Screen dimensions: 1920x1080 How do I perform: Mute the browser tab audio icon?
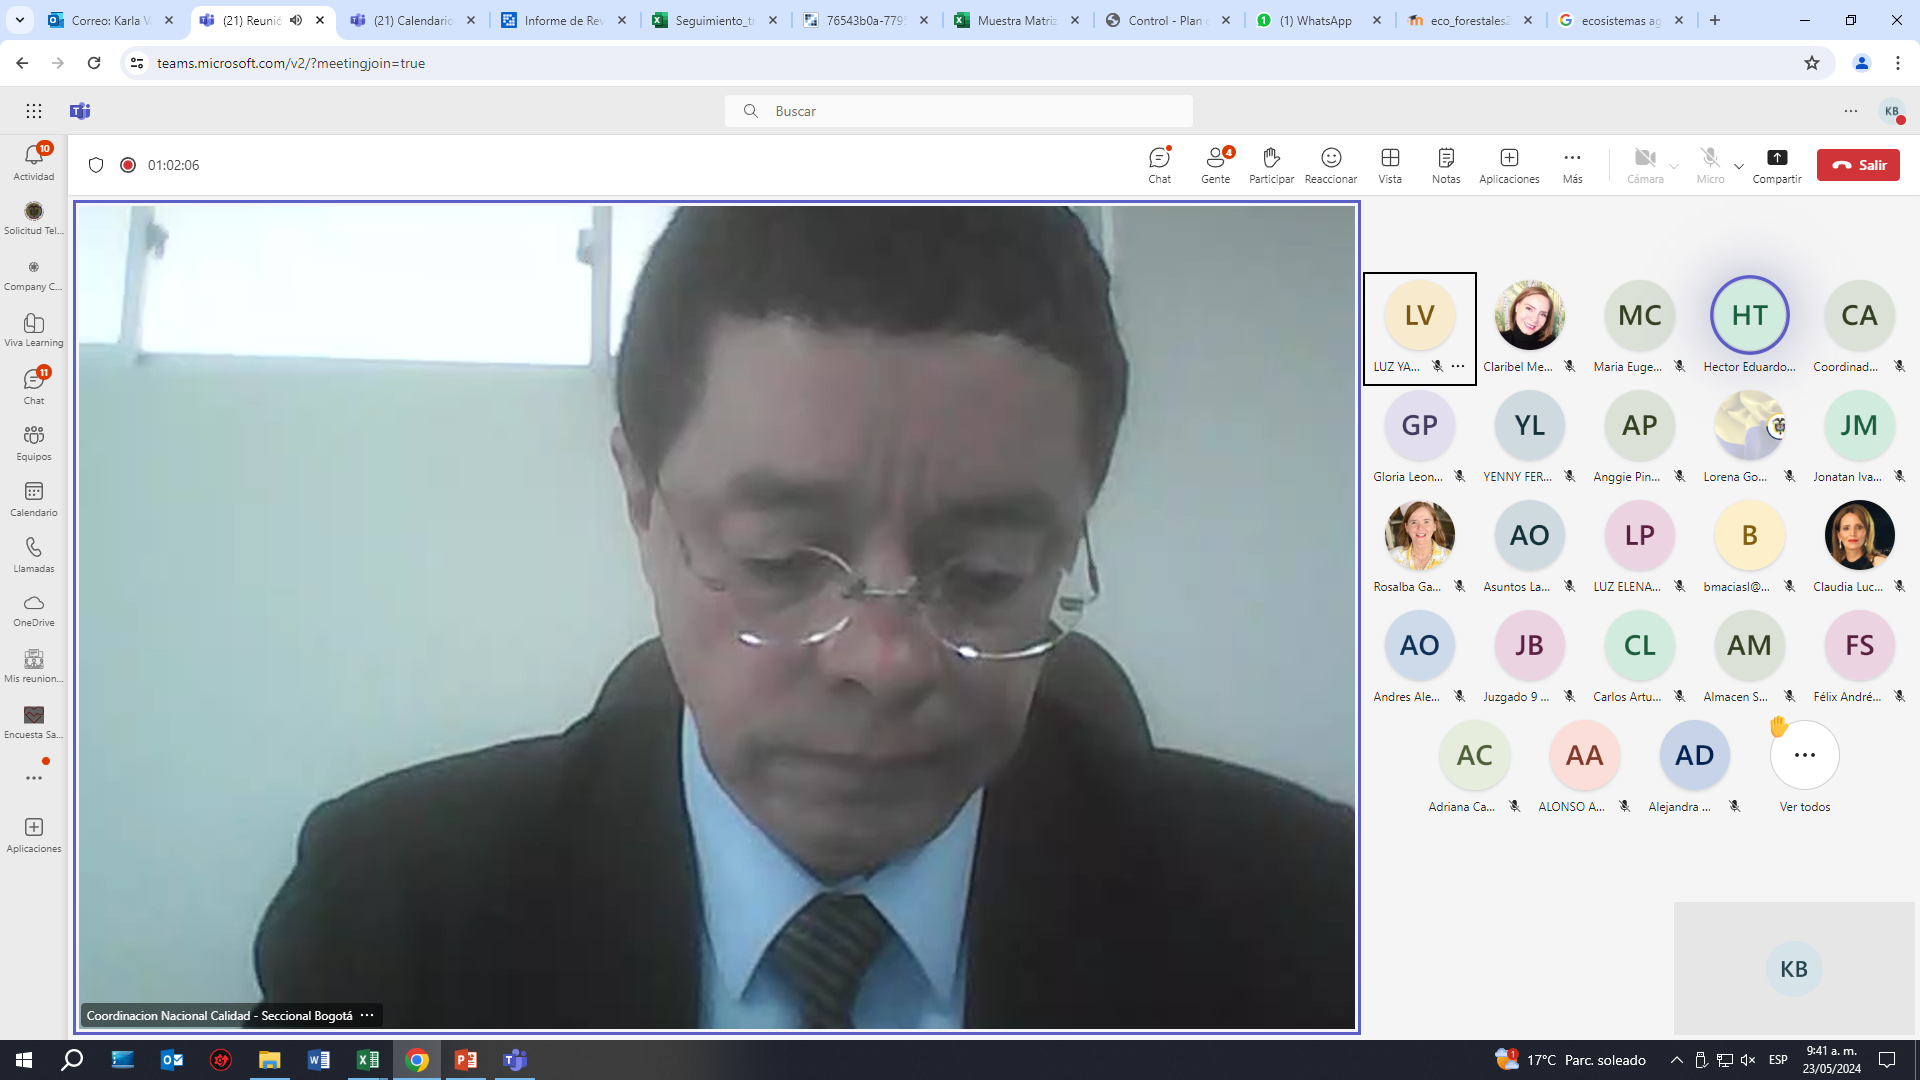[296, 20]
